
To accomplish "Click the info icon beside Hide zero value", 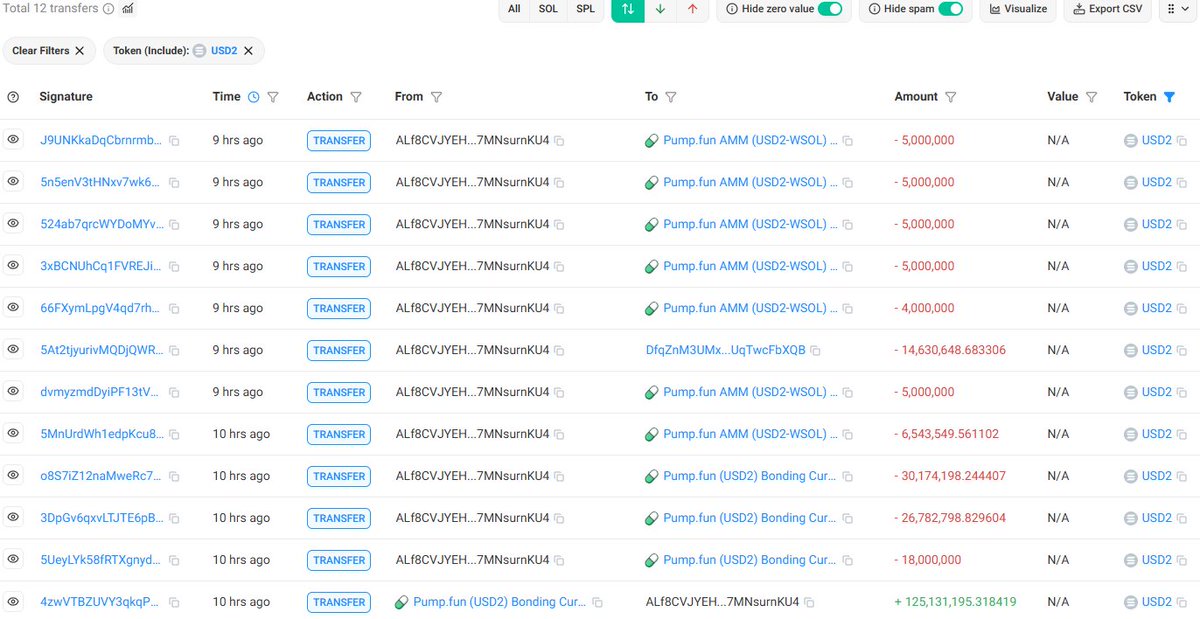I will [x=733, y=9].
